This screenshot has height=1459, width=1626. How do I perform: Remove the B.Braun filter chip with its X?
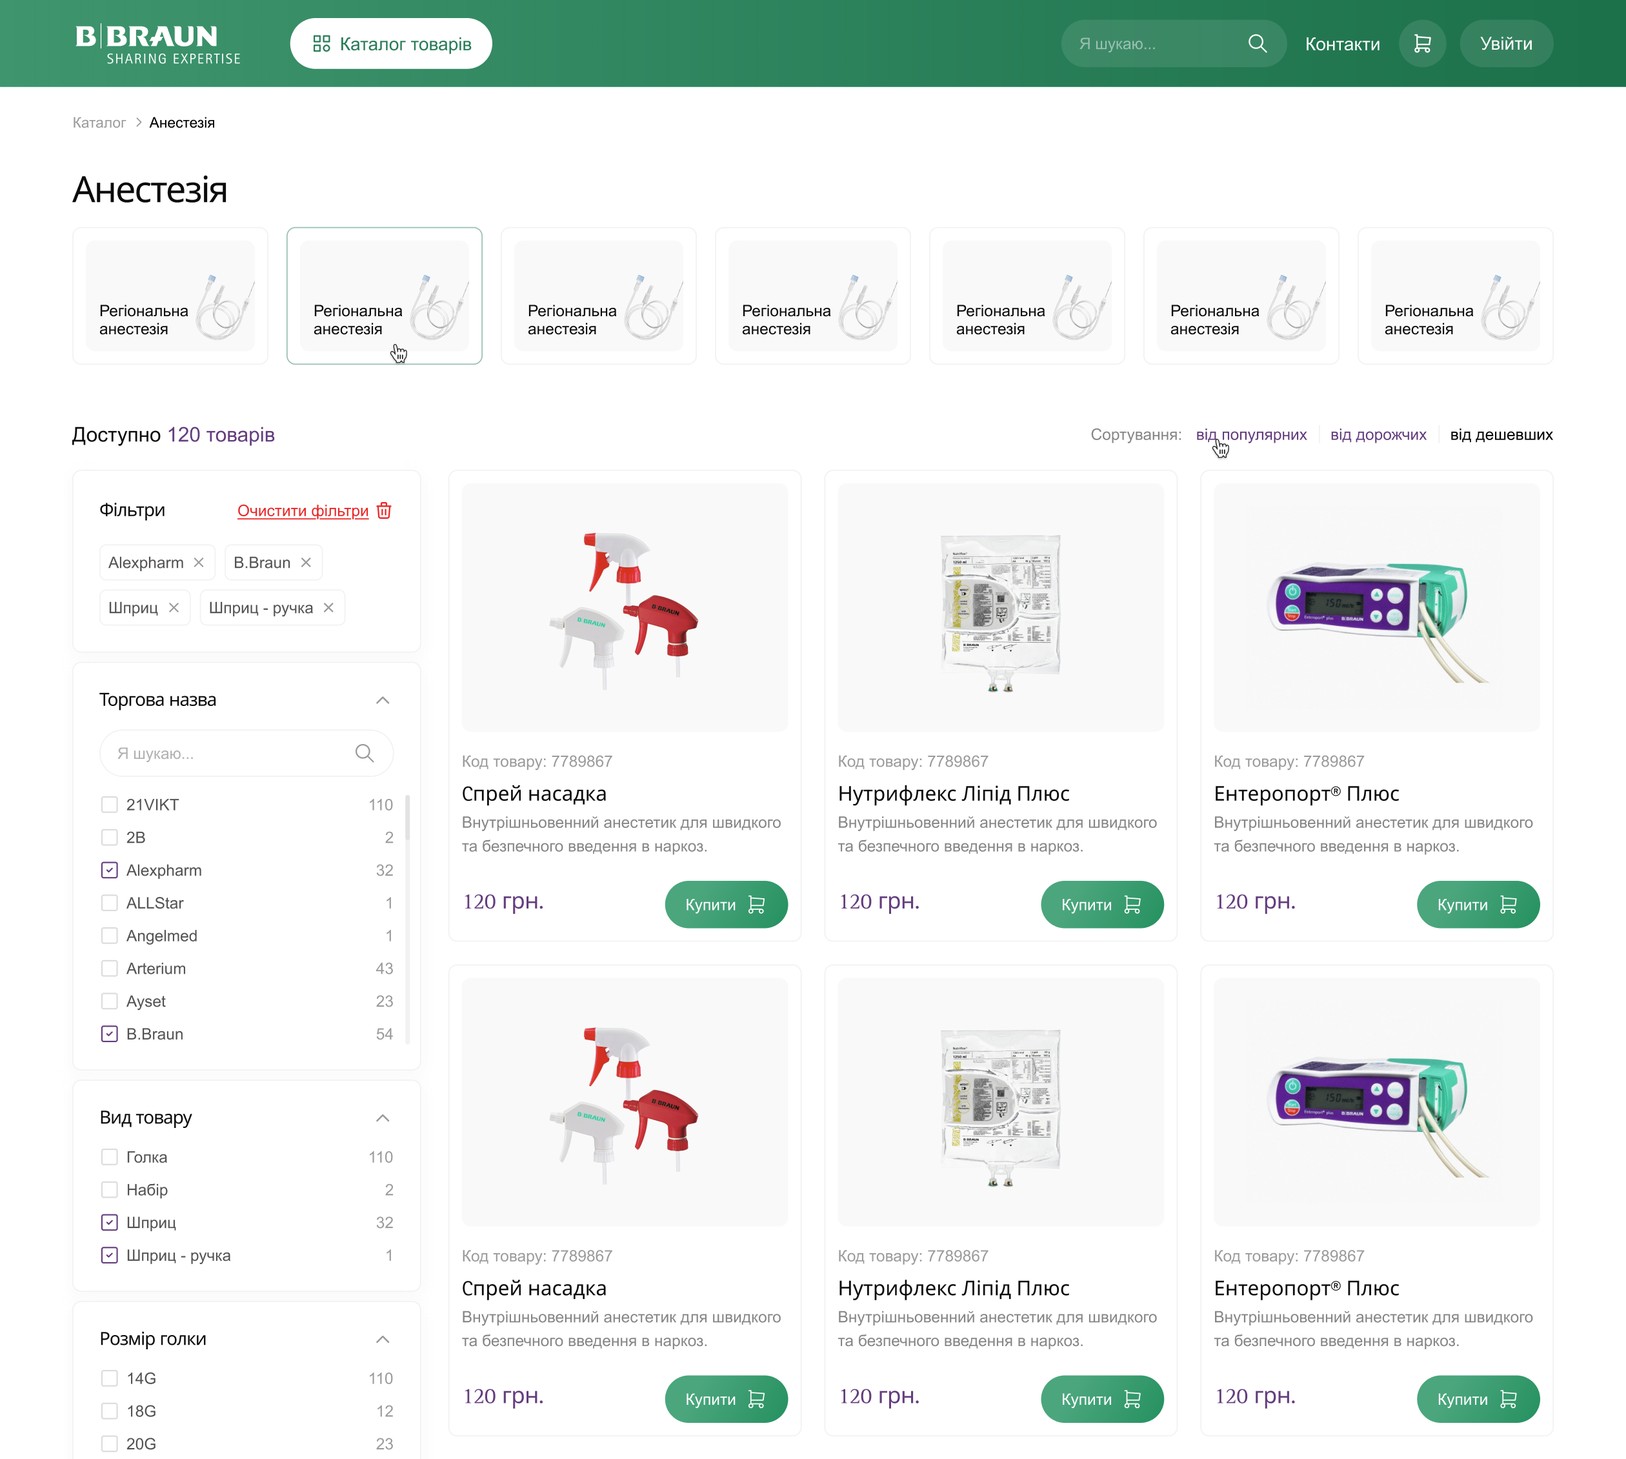coord(306,563)
